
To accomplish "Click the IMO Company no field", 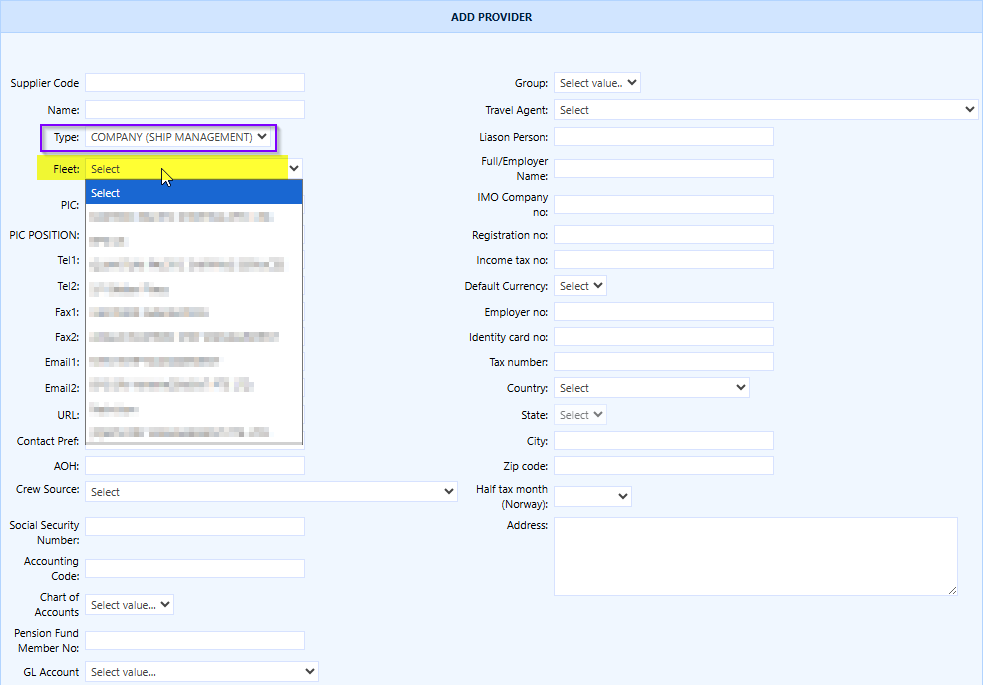I will [x=664, y=204].
